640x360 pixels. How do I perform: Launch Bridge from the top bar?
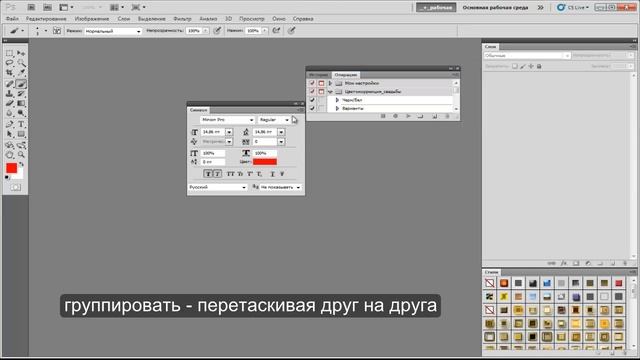point(31,7)
